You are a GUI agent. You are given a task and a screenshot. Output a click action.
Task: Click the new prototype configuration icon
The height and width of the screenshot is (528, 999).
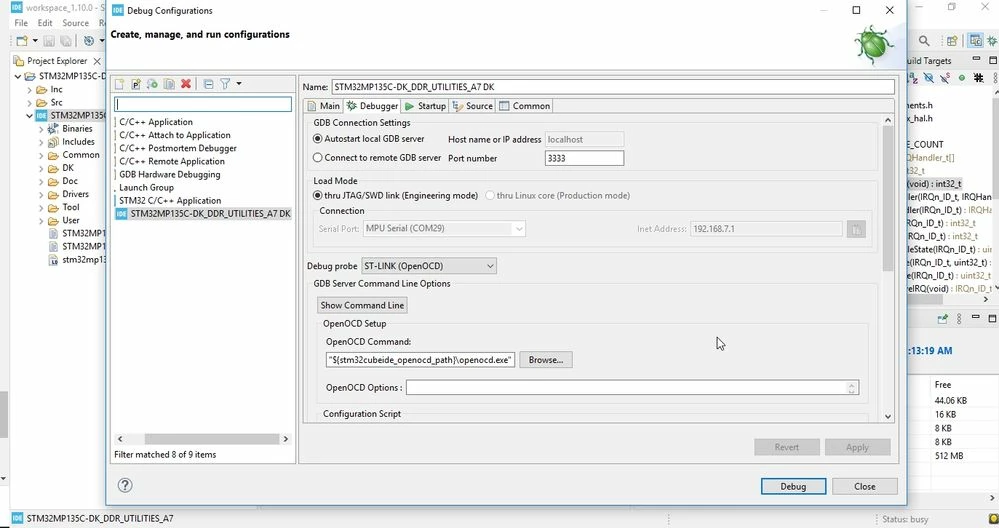(136, 84)
